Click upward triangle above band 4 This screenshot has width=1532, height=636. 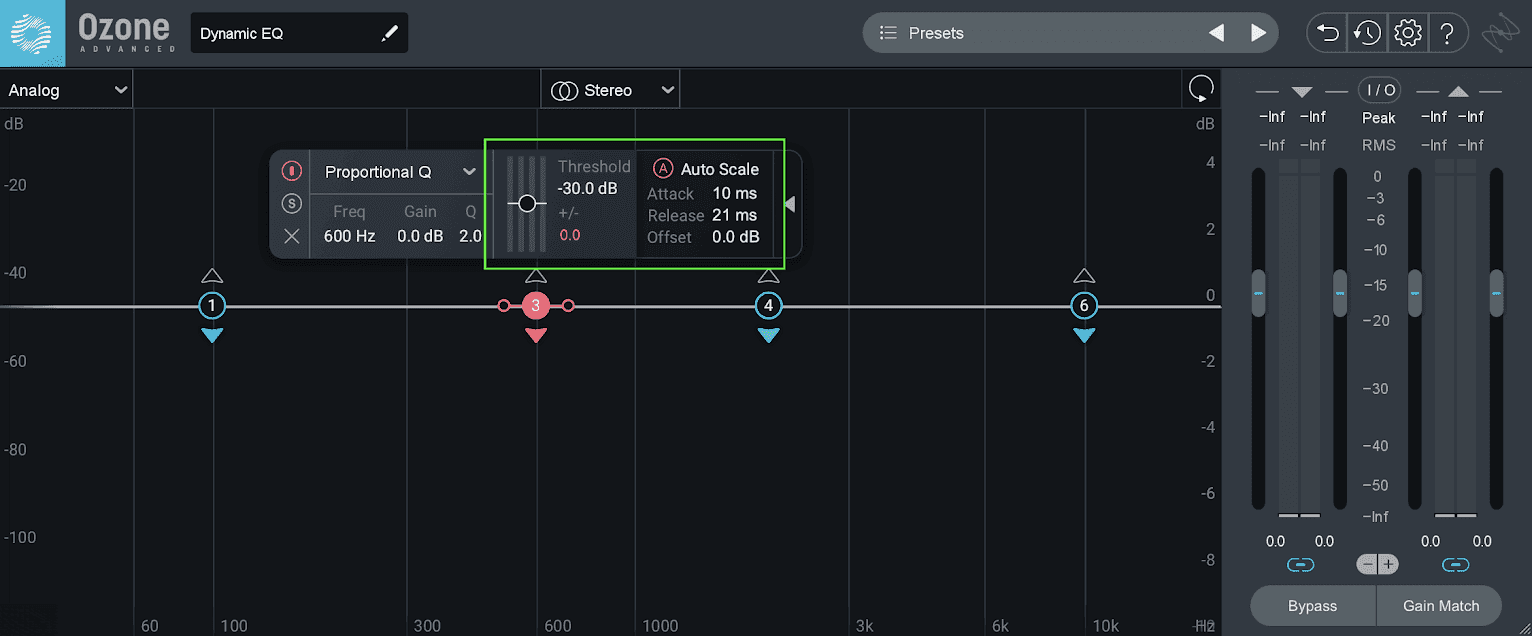click(x=768, y=276)
